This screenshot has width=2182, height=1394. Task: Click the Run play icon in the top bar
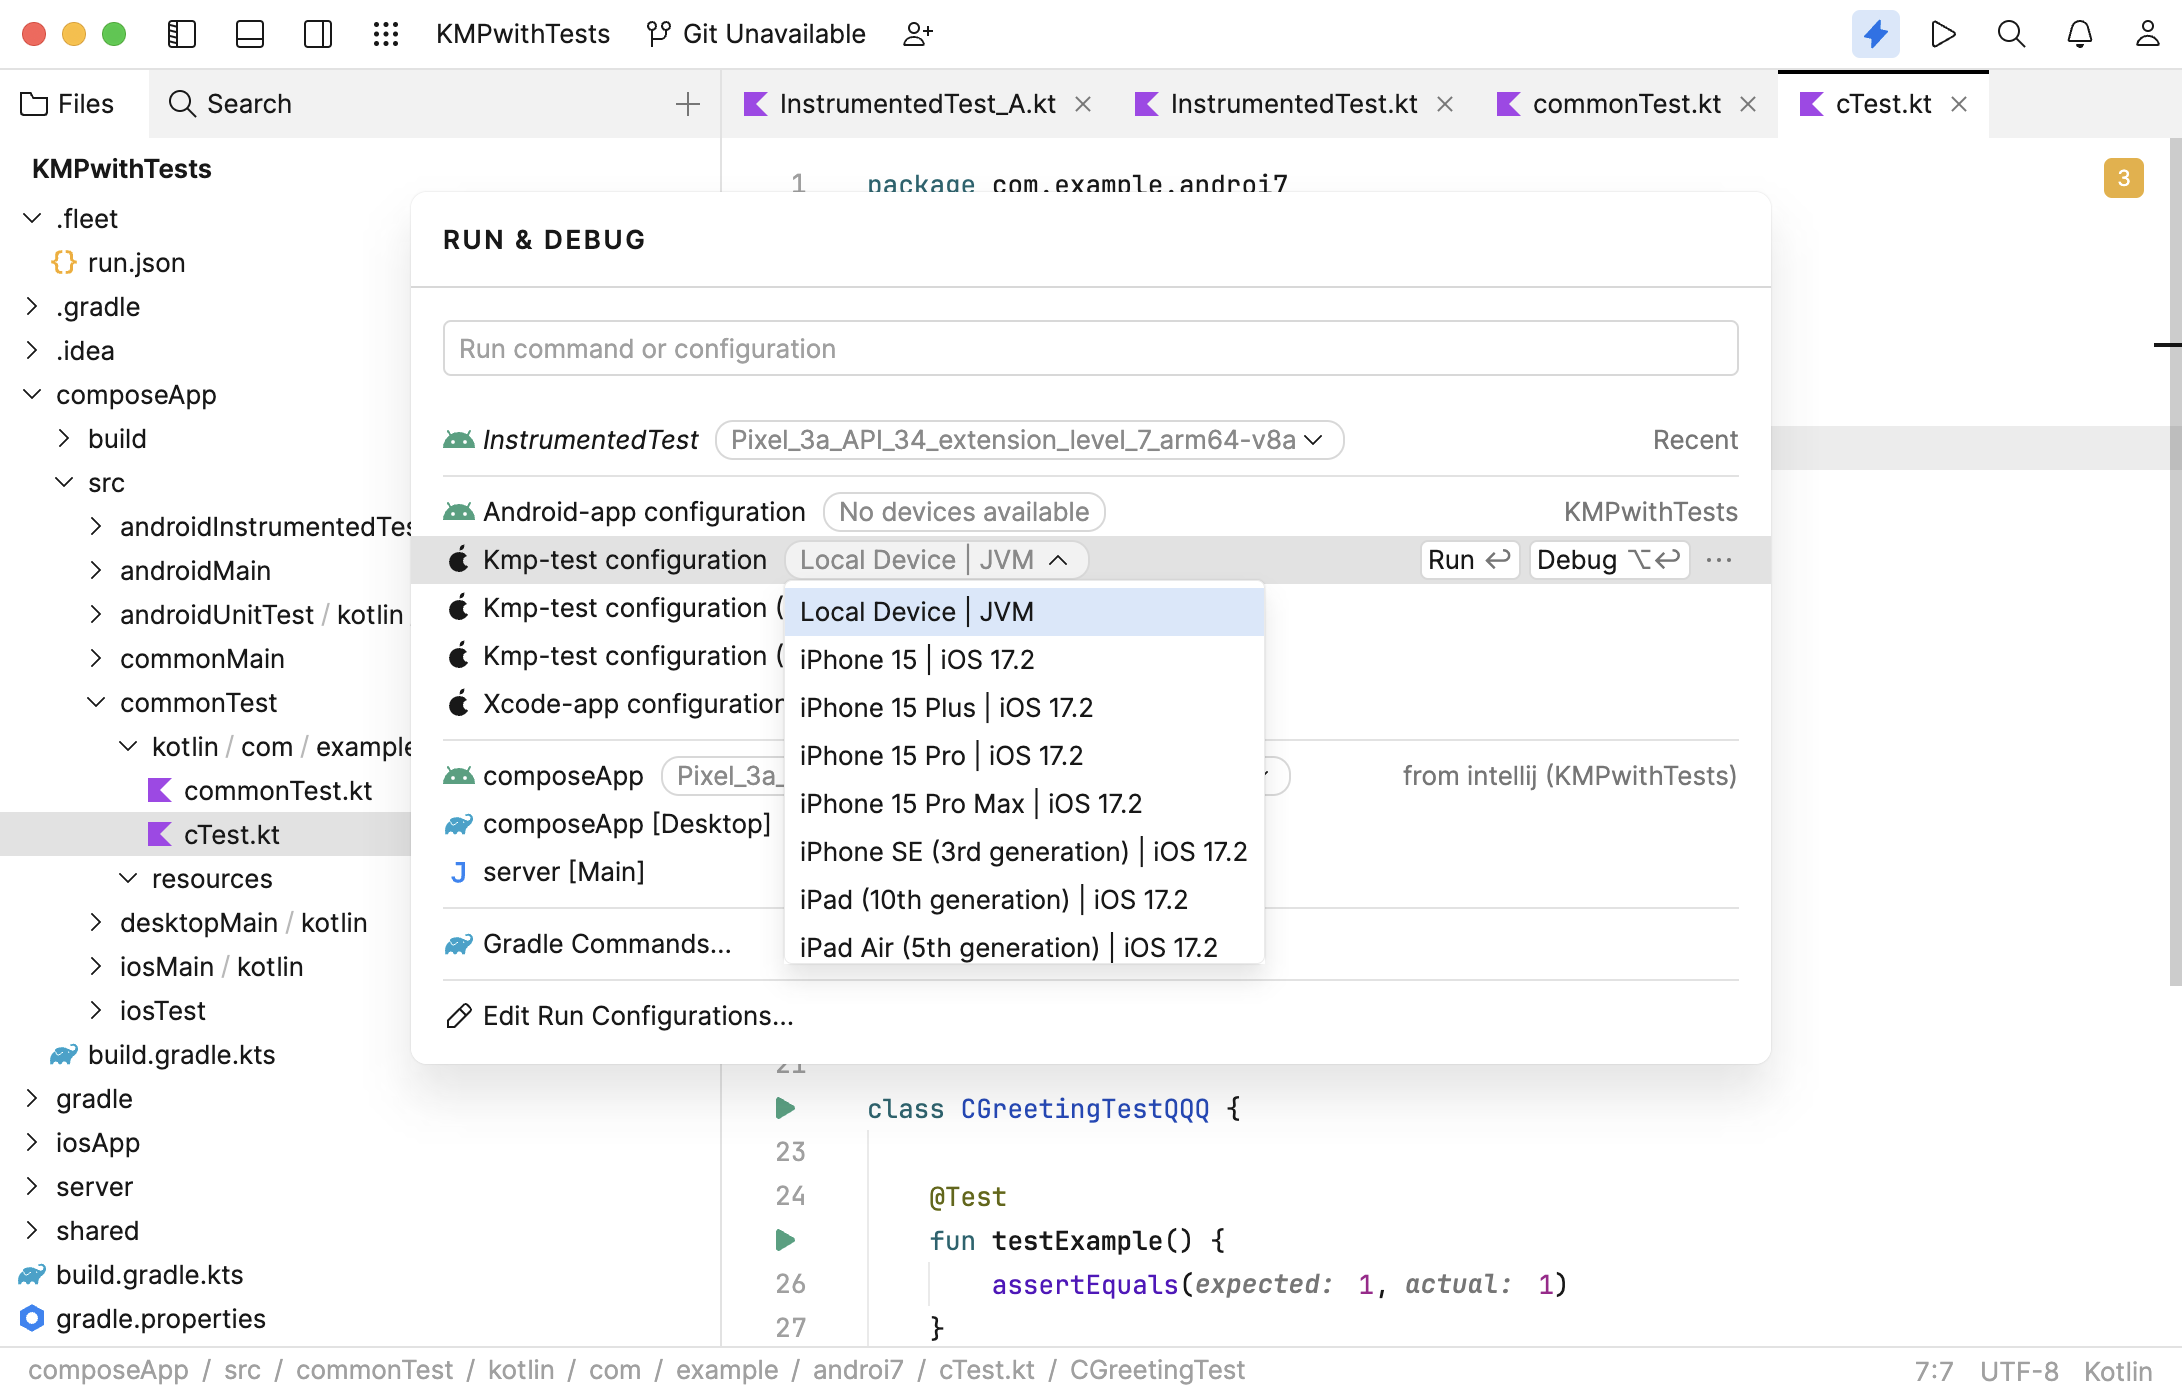[x=1943, y=33]
